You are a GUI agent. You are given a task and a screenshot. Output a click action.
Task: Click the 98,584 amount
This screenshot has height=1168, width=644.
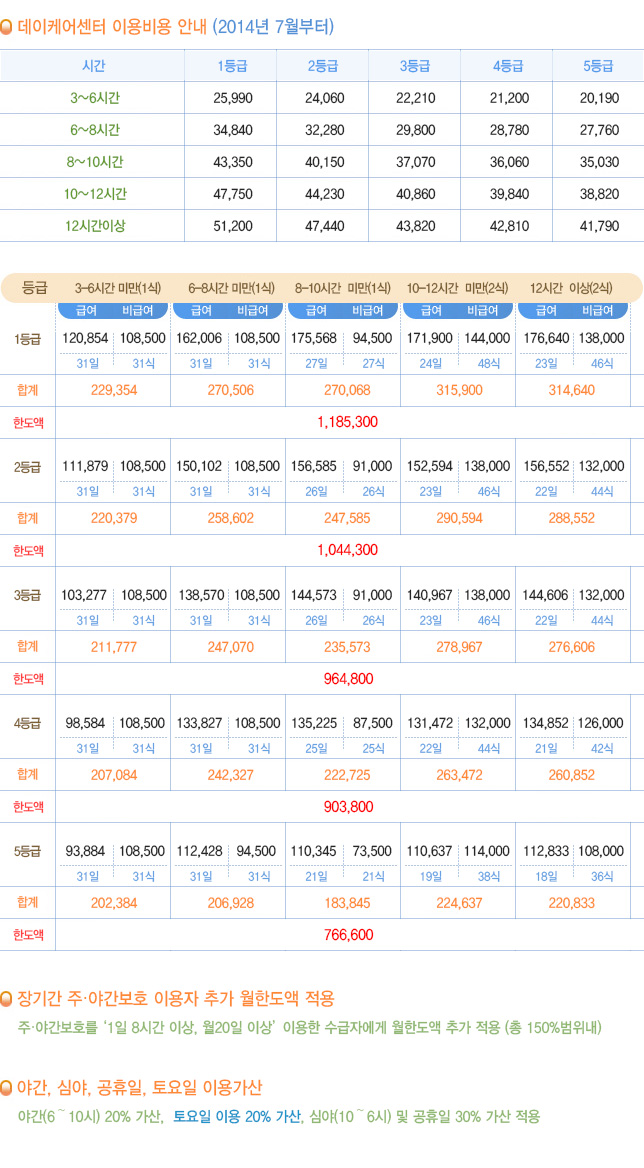coord(86,723)
